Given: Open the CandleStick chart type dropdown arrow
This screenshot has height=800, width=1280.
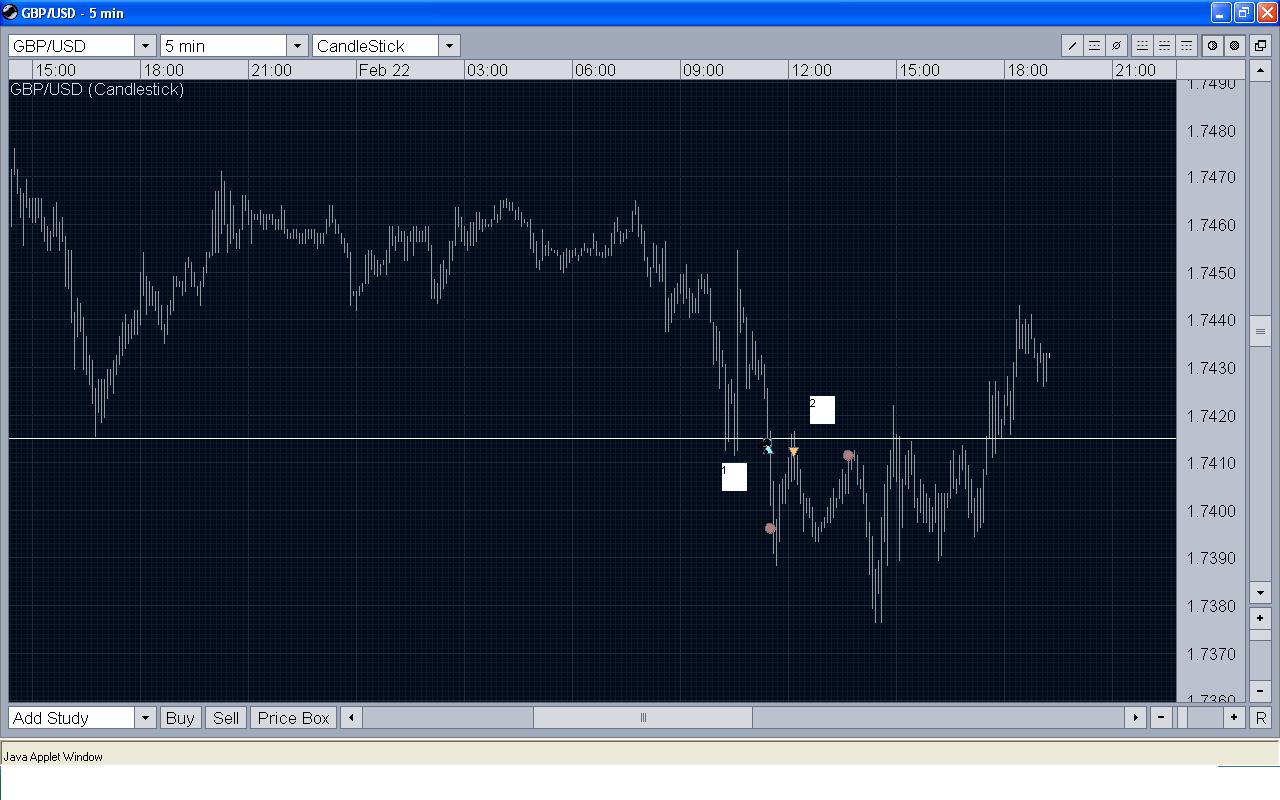Looking at the screenshot, I should coord(449,46).
